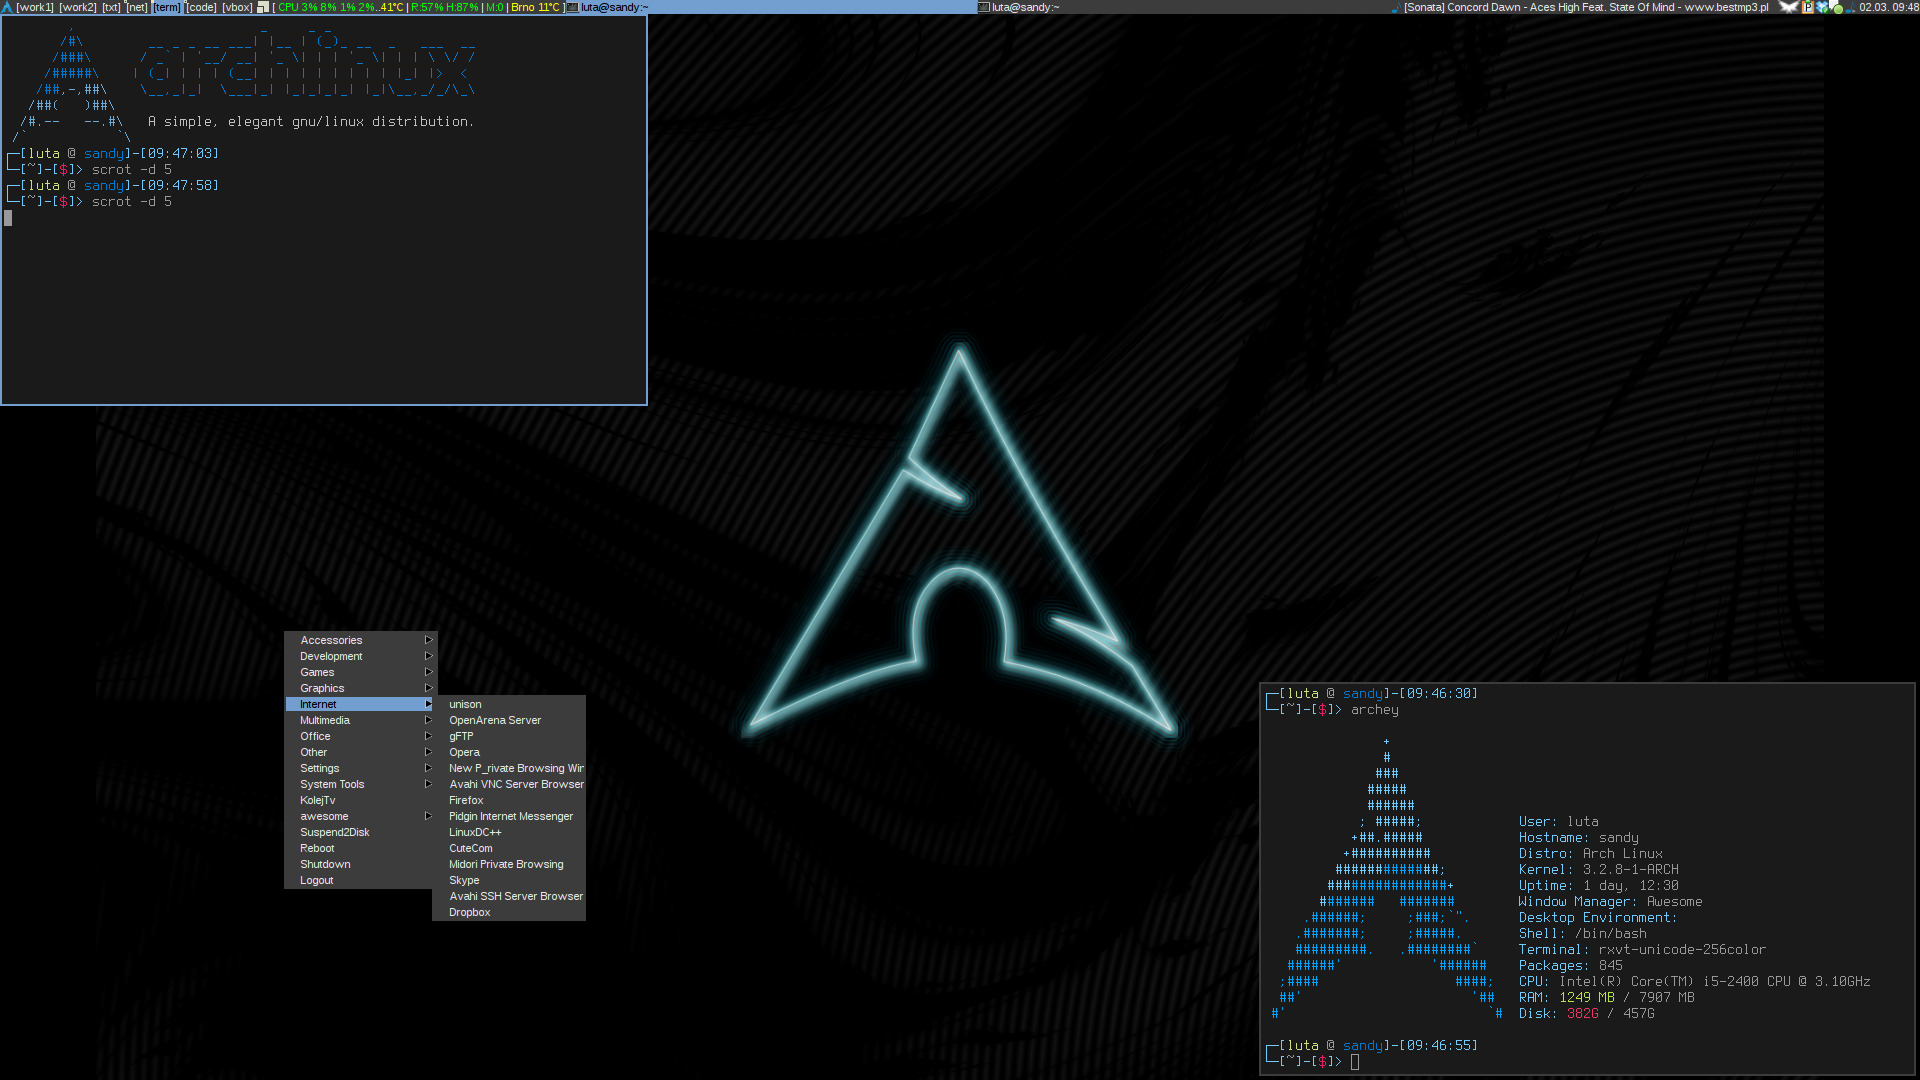Screen dimensions: 1920x1080
Task: Choose Suspend2Disk from the menu
Action: click(x=361, y=832)
